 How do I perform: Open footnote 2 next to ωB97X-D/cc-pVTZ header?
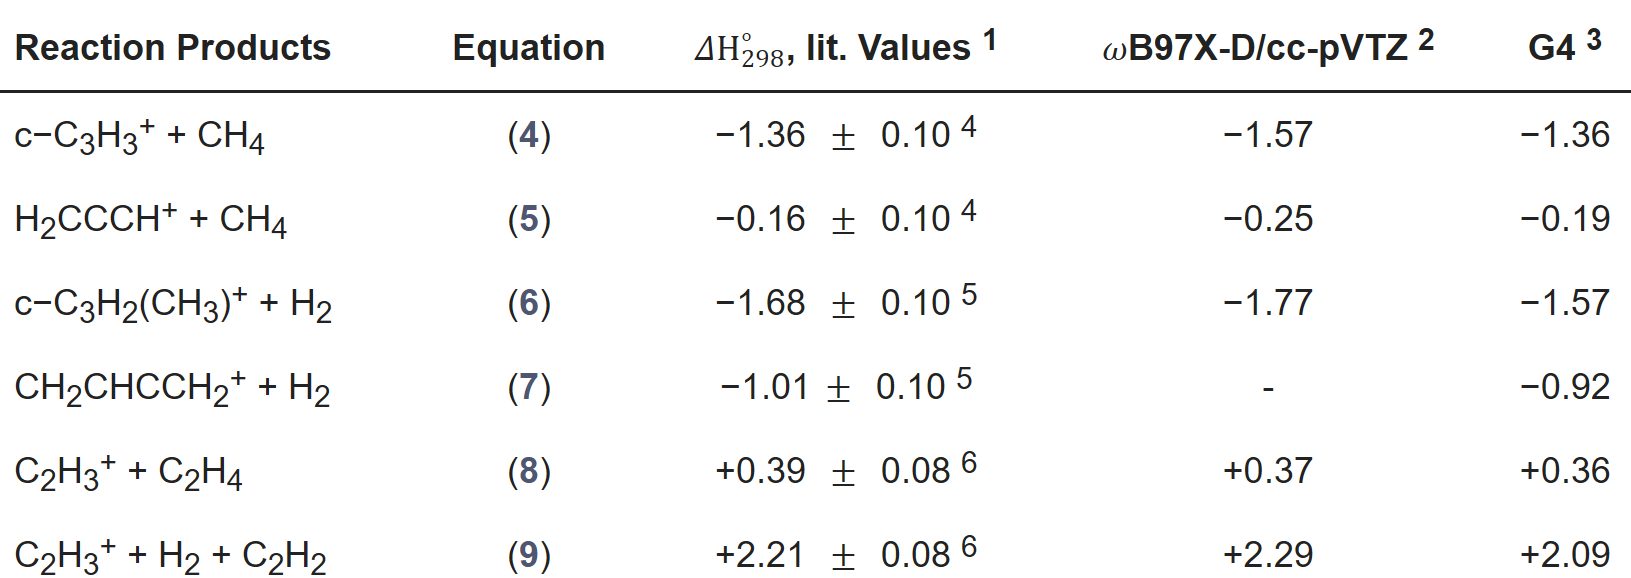click(1426, 40)
